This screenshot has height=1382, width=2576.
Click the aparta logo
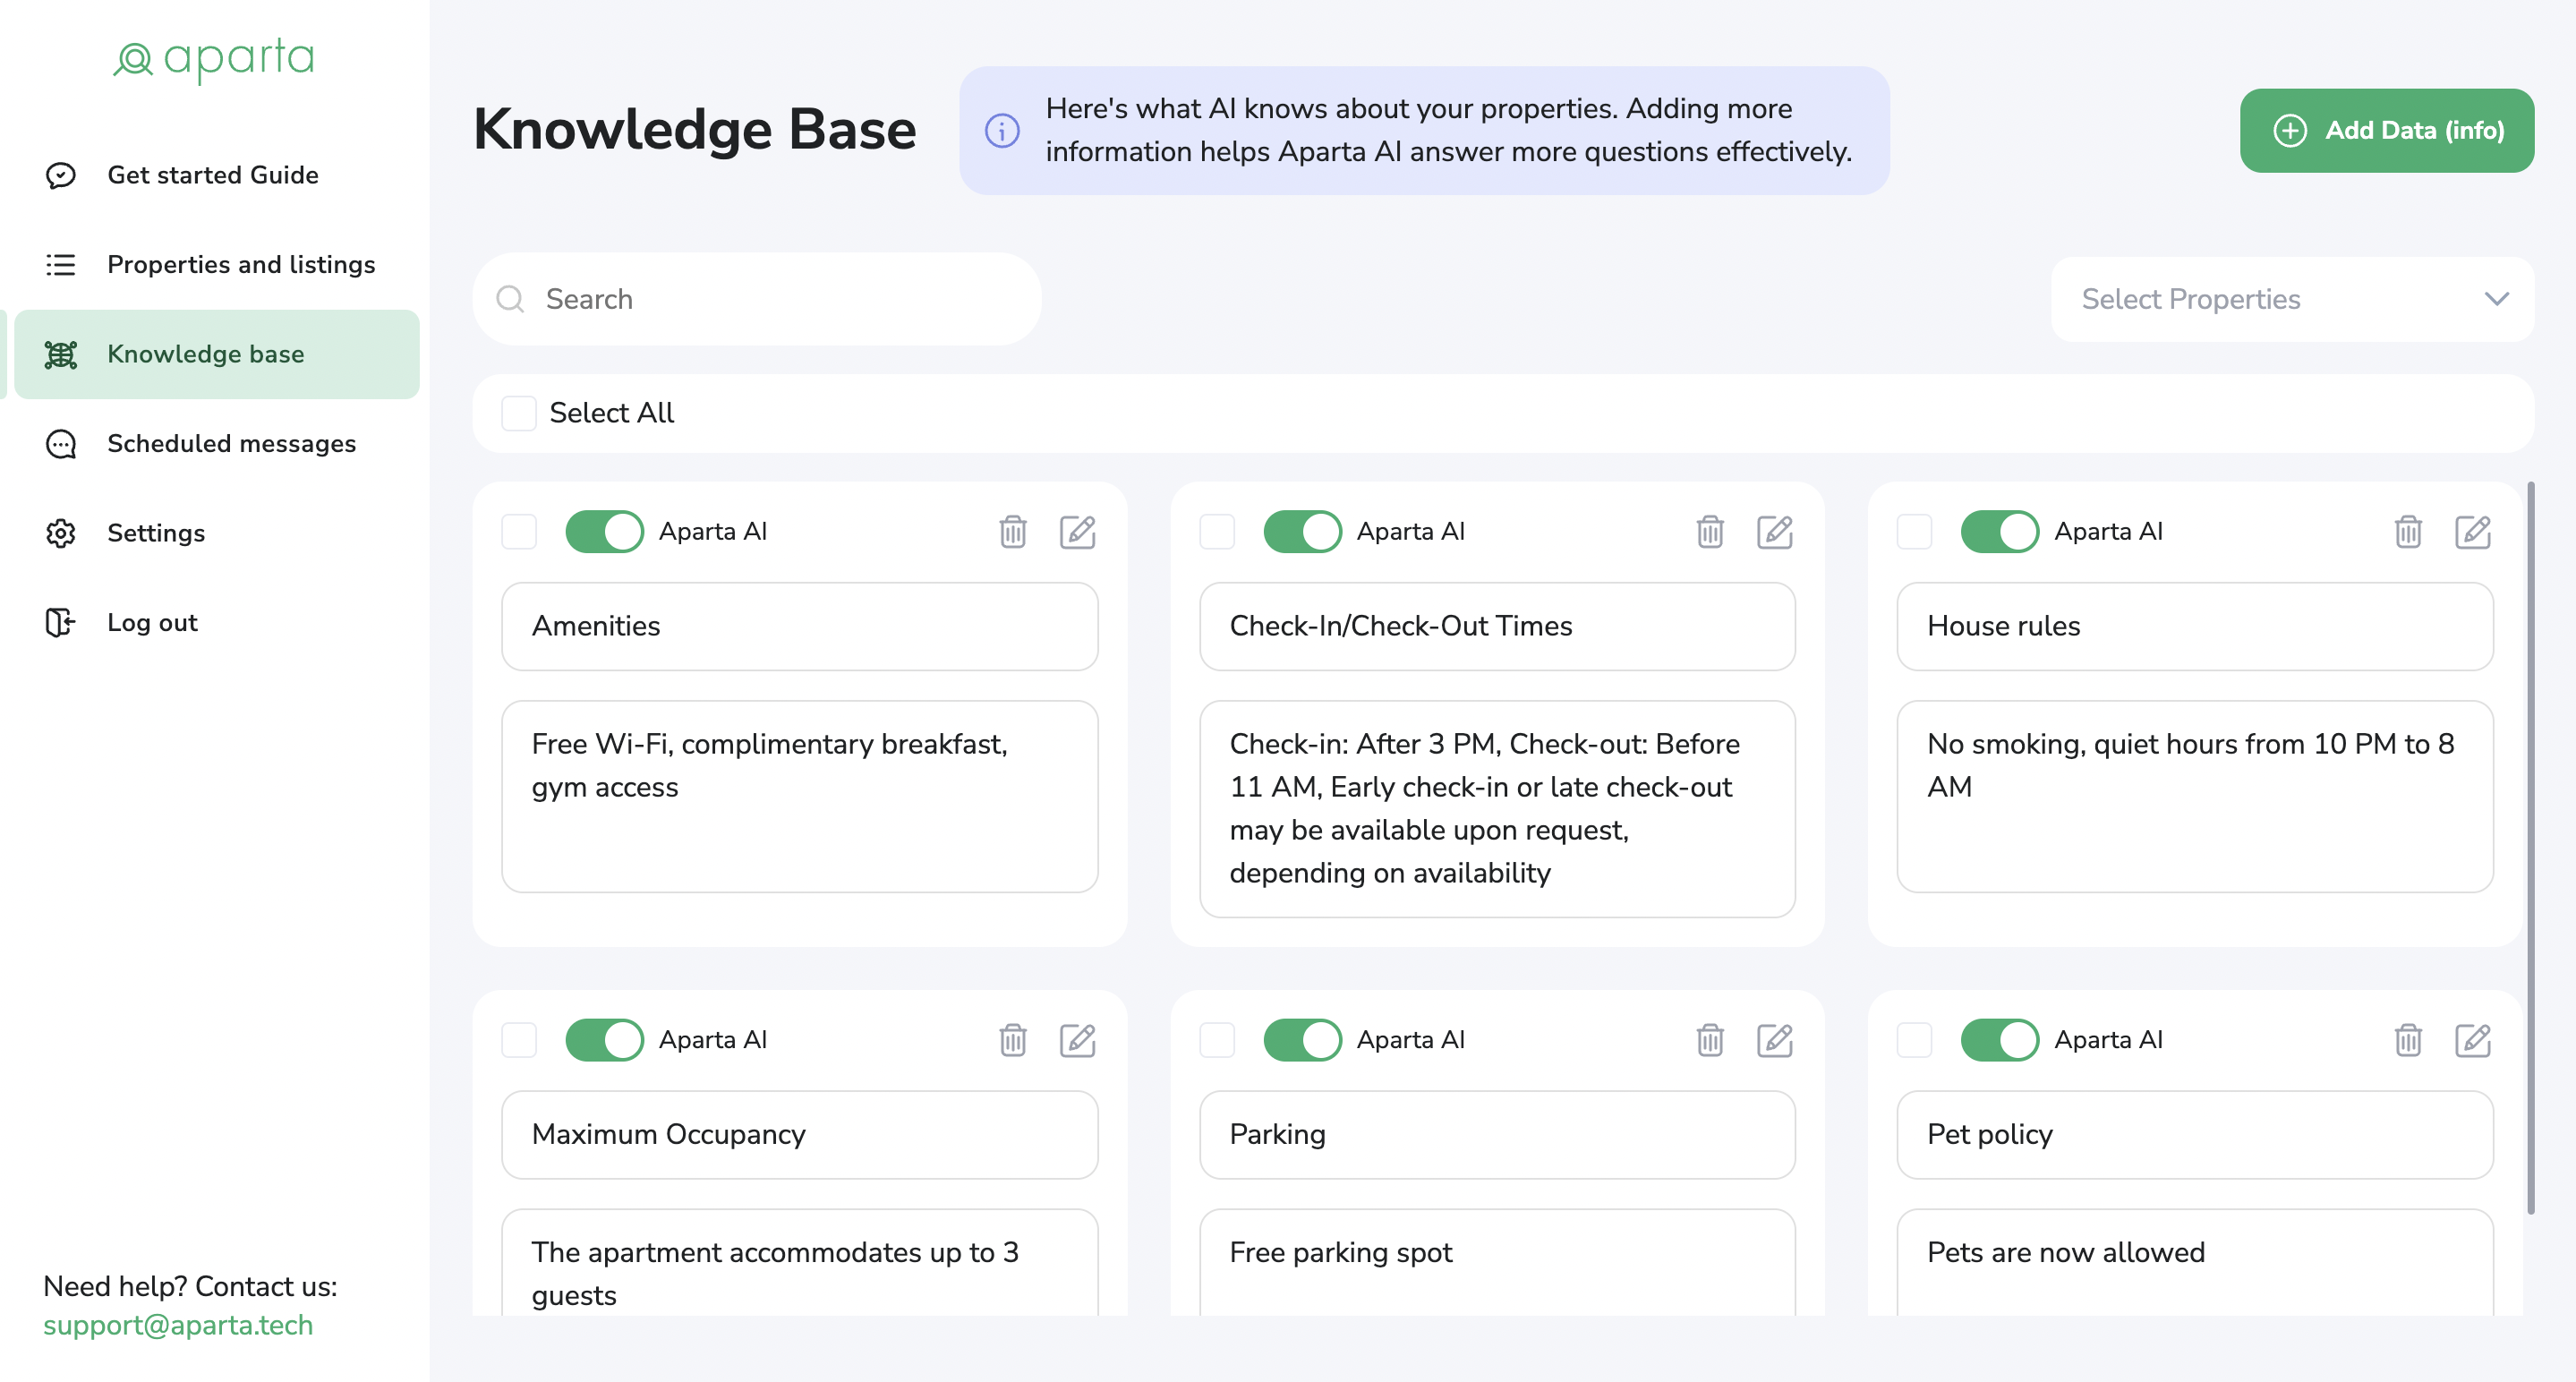click(x=214, y=59)
